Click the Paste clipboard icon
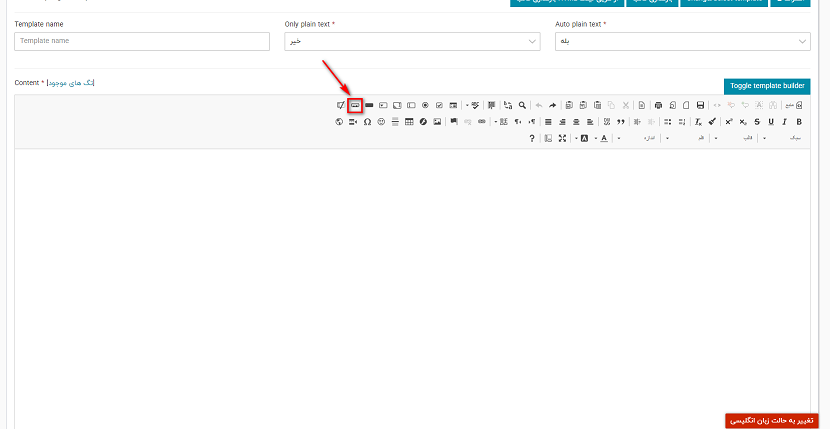830x429 pixels. coord(598,105)
